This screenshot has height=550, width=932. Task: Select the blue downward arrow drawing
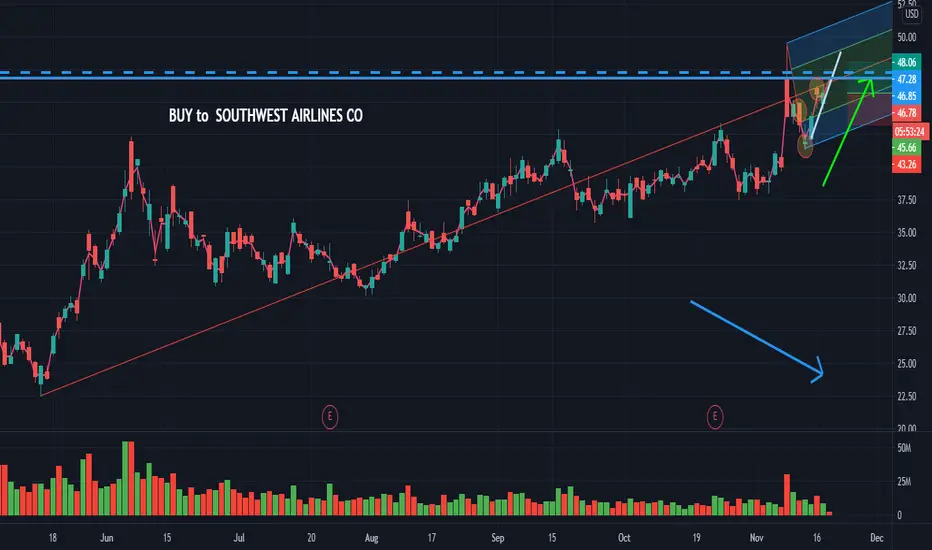point(755,338)
